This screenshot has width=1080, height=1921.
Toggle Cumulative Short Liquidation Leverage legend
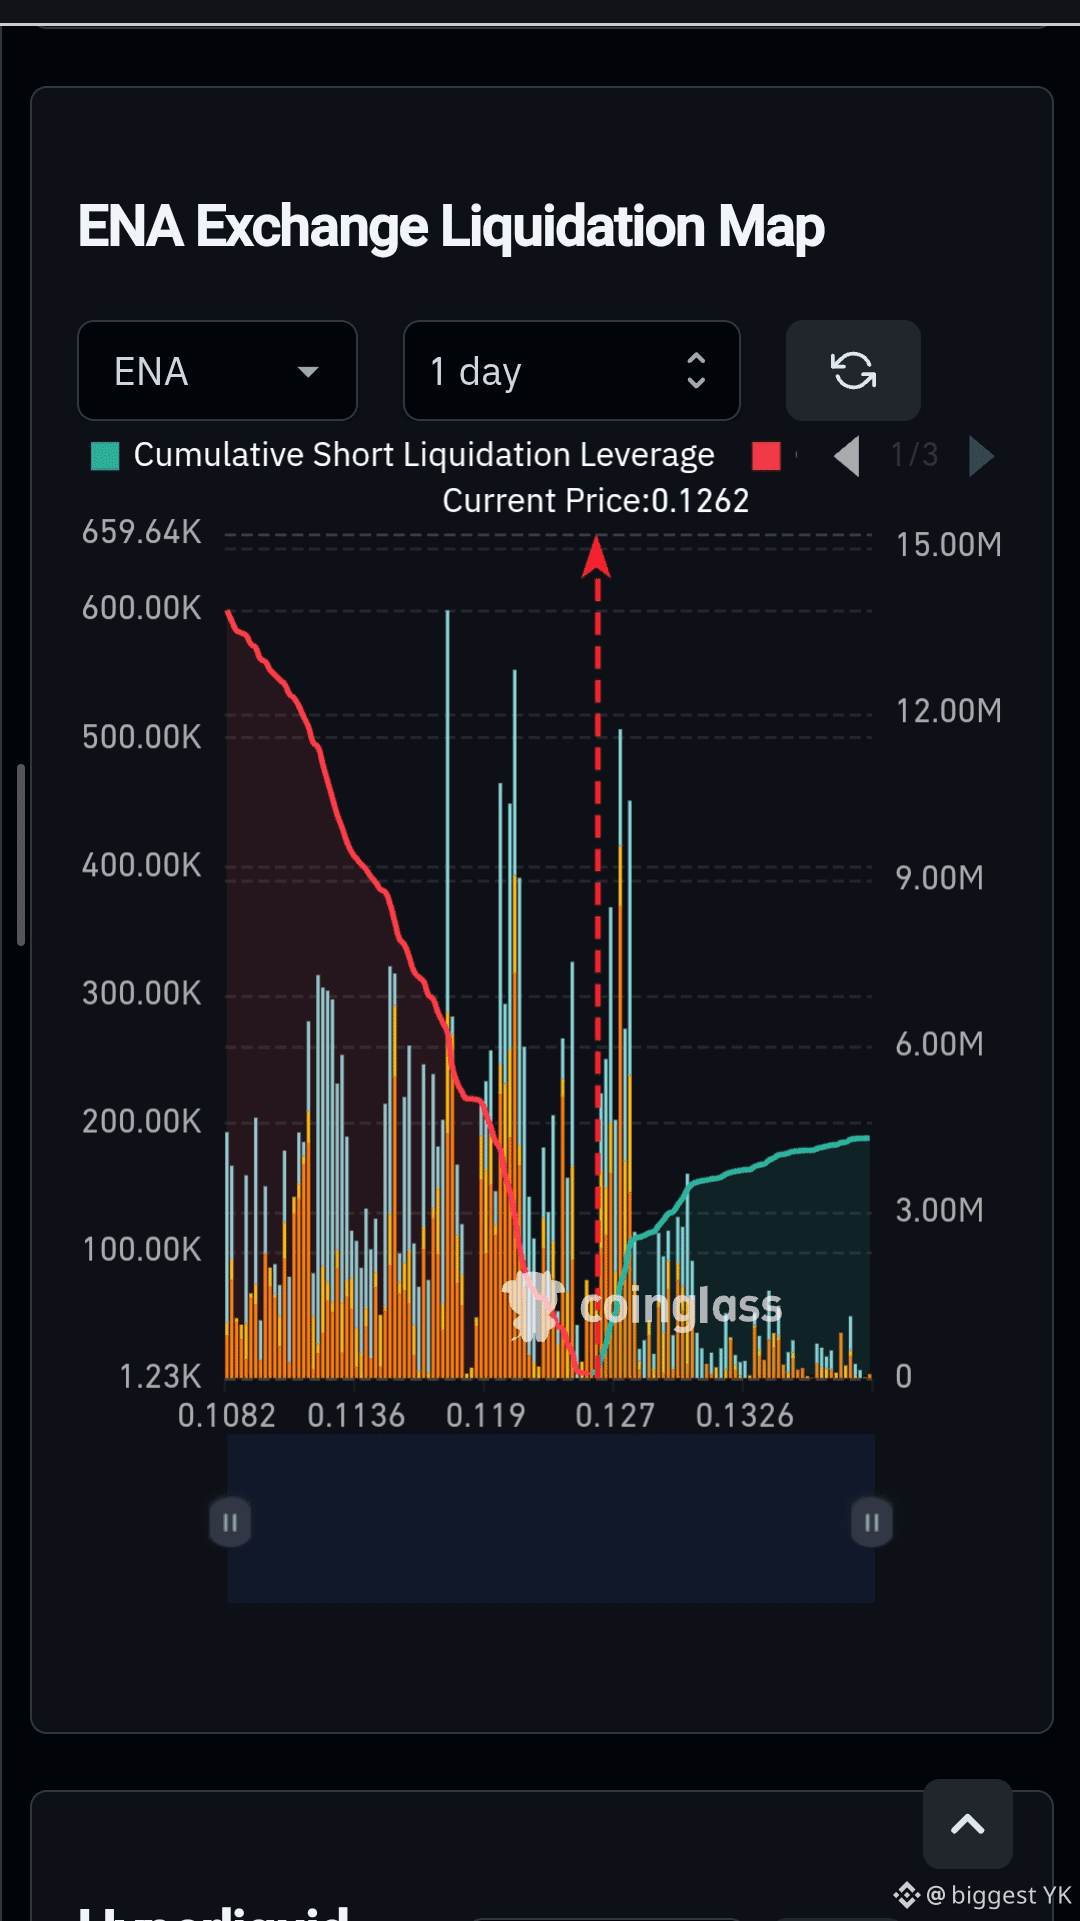(403, 455)
